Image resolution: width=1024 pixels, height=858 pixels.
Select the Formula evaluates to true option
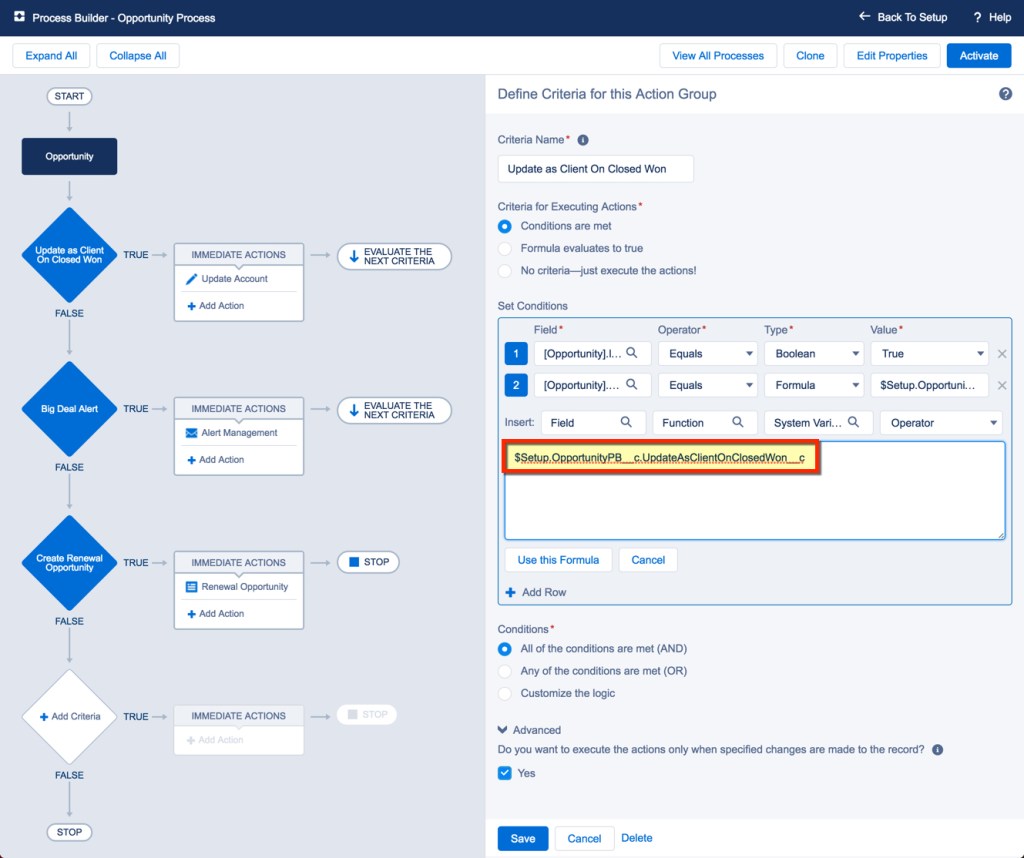pyautogui.click(x=504, y=248)
